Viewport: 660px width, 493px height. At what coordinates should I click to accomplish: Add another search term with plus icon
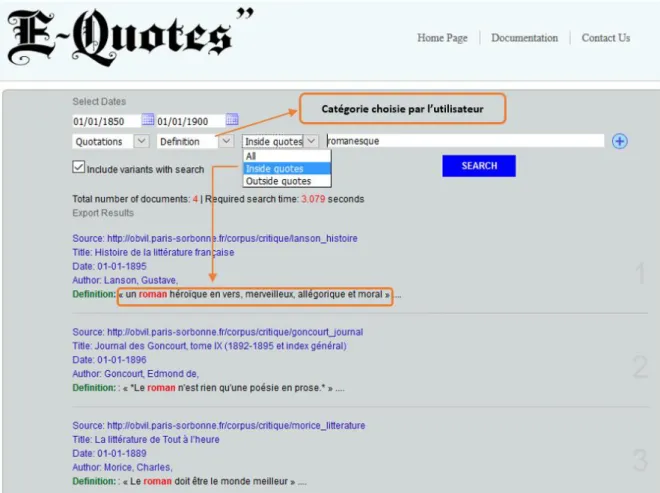click(x=619, y=141)
